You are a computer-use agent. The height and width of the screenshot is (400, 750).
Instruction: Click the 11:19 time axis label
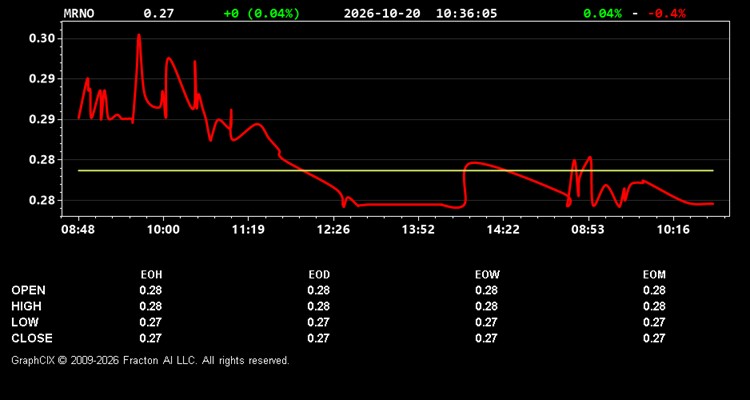(248, 230)
